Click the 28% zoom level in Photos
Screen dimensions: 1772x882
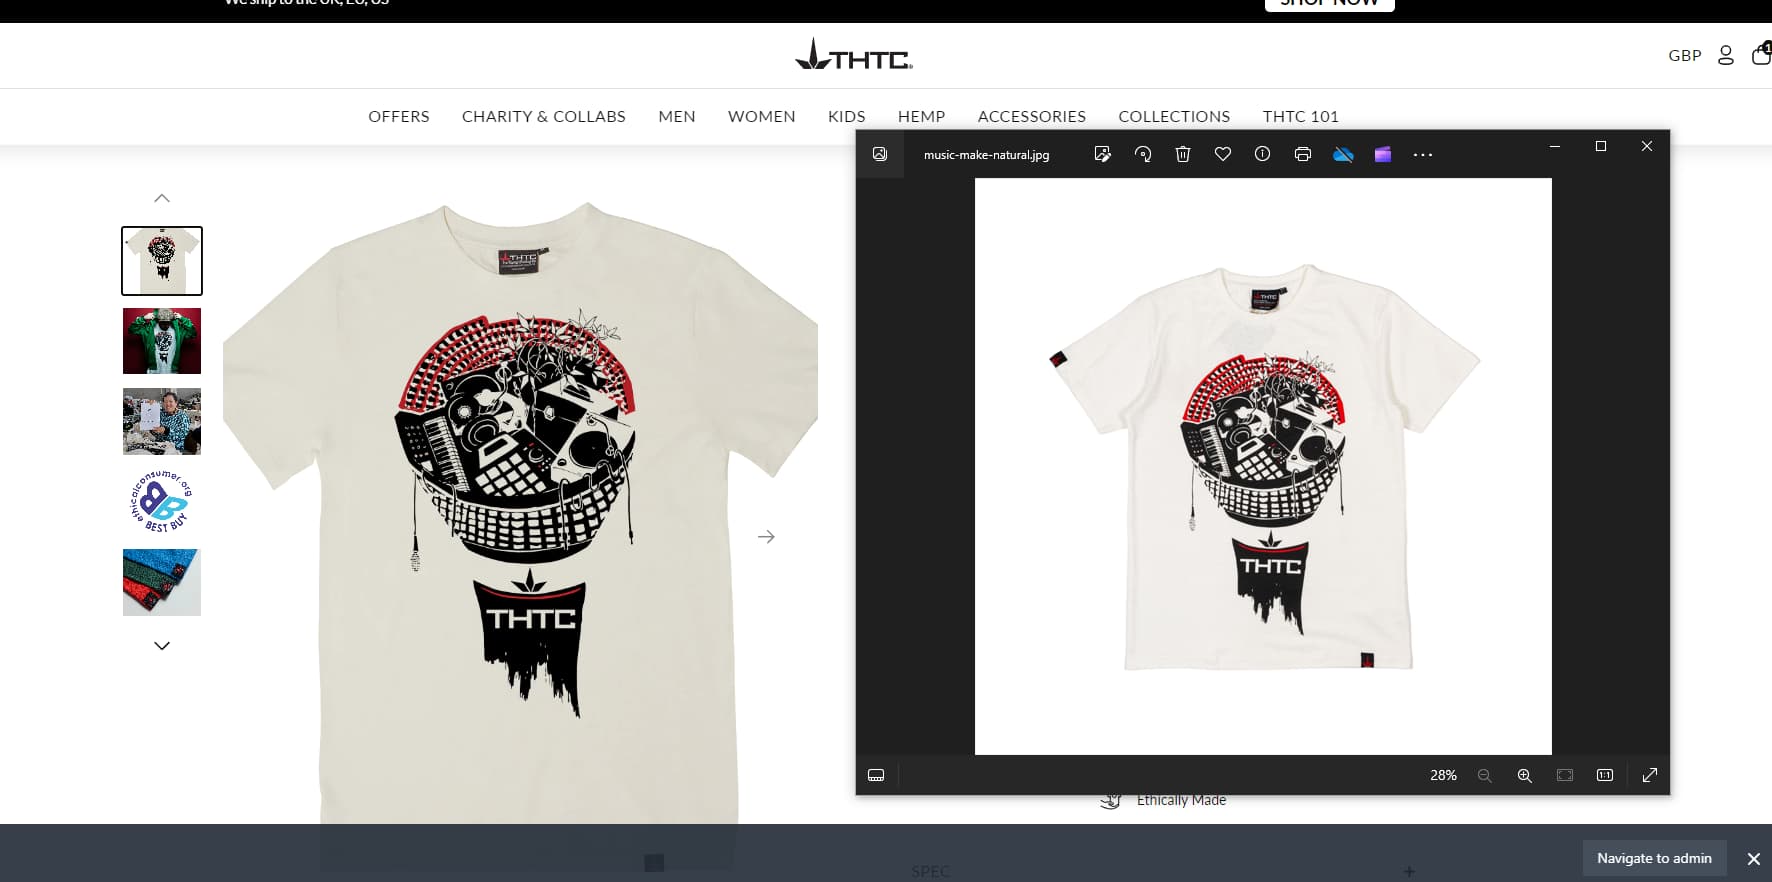coord(1443,775)
